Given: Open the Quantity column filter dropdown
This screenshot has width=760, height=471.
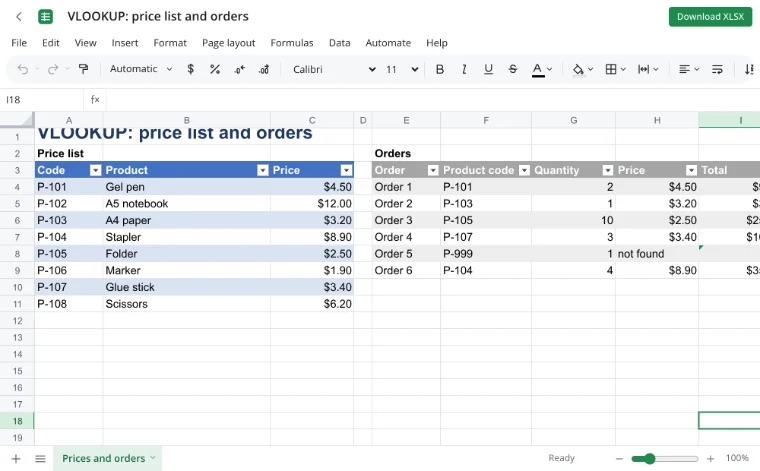Looking at the screenshot, I should pos(607,170).
